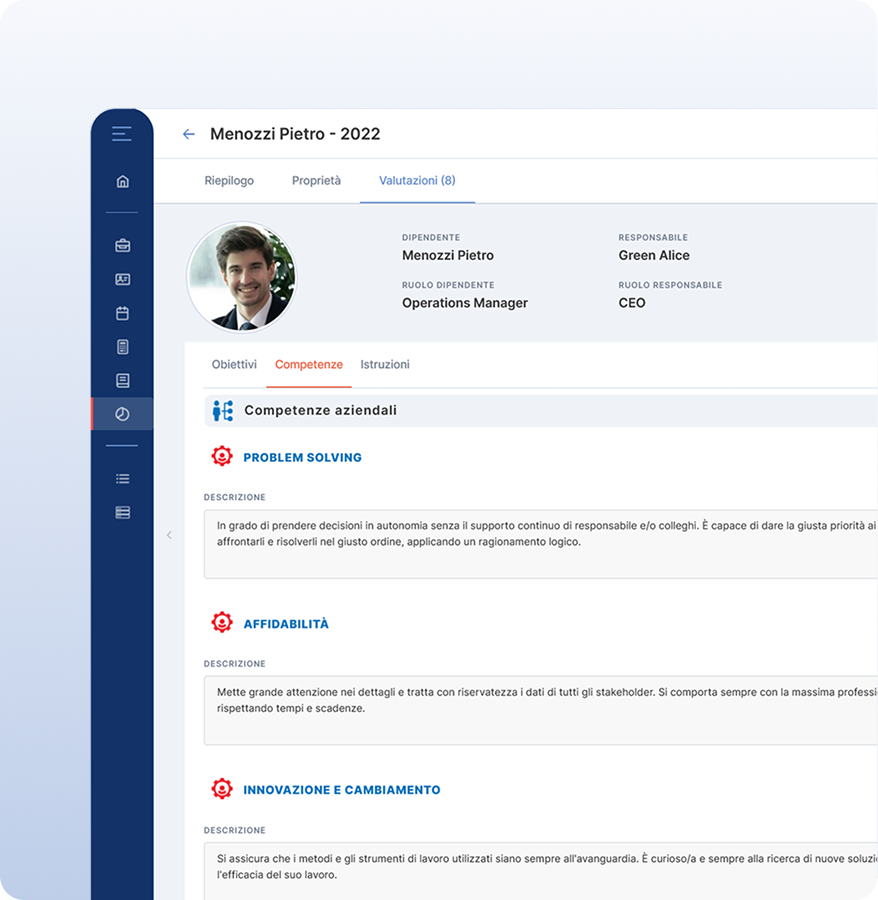Image resolution: width=878 pixels, height=900 pixels.
Task: Click the document icon in the sidebar
Action: pyautogui.click(x=121, y=379)
